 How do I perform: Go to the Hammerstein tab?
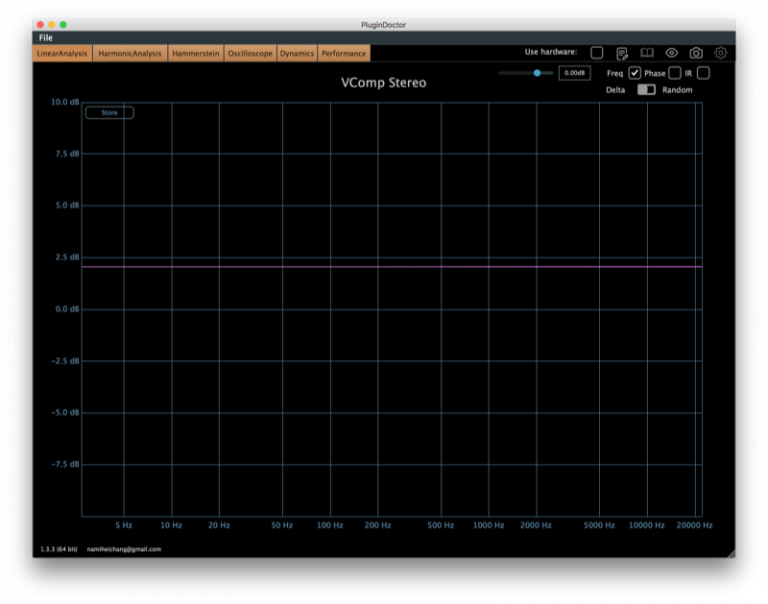(195, 53)
